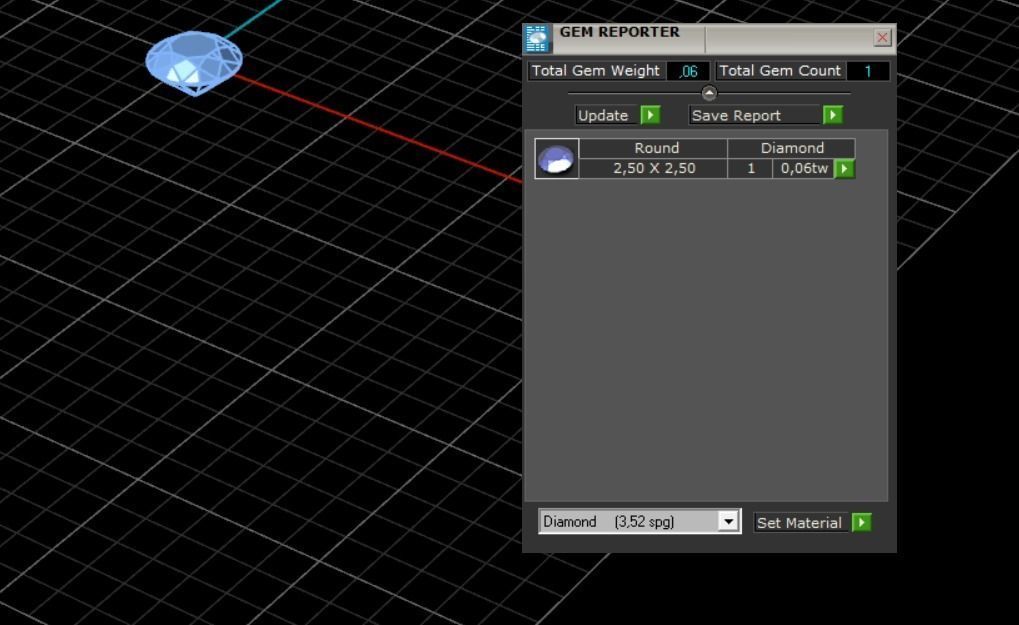
Task: Open the Diamond (3,52 spg) material dropdown
Action: pyautogui.click(x=639, y=522)
